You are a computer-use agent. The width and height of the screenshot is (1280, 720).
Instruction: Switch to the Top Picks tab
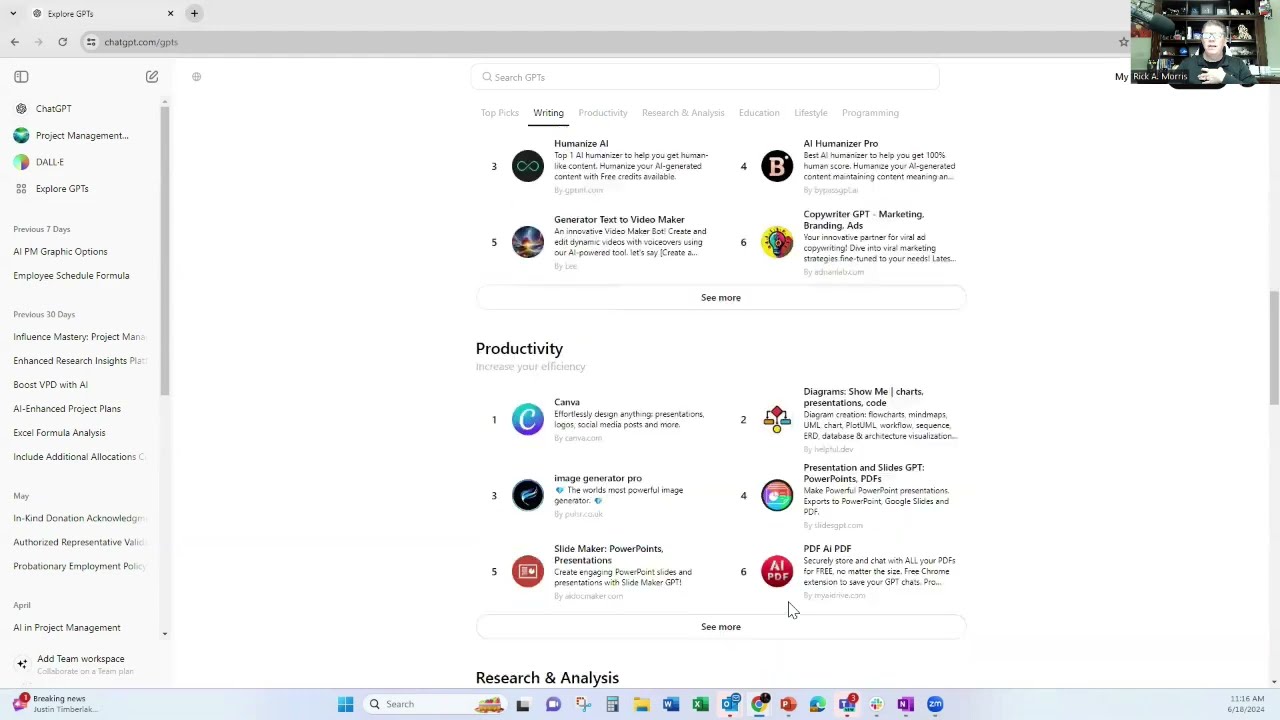coord(500,113)
